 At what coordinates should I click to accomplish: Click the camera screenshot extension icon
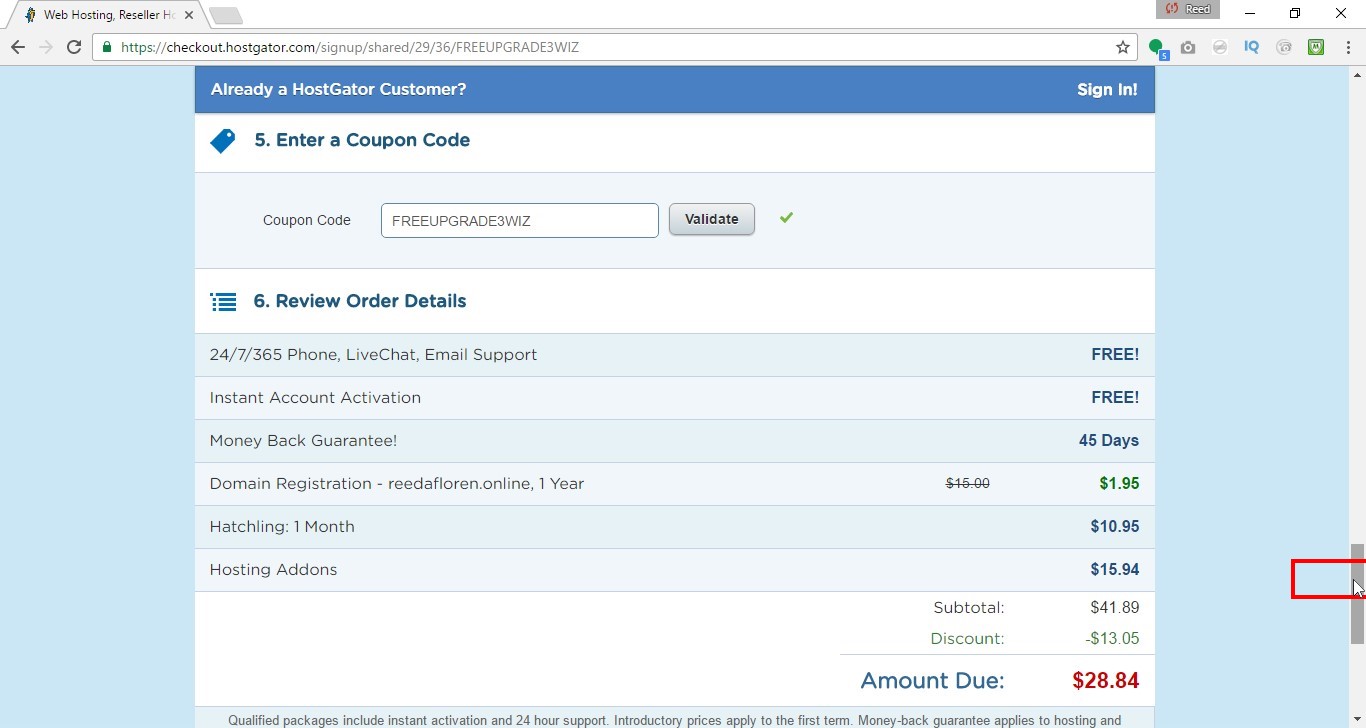1188,47
